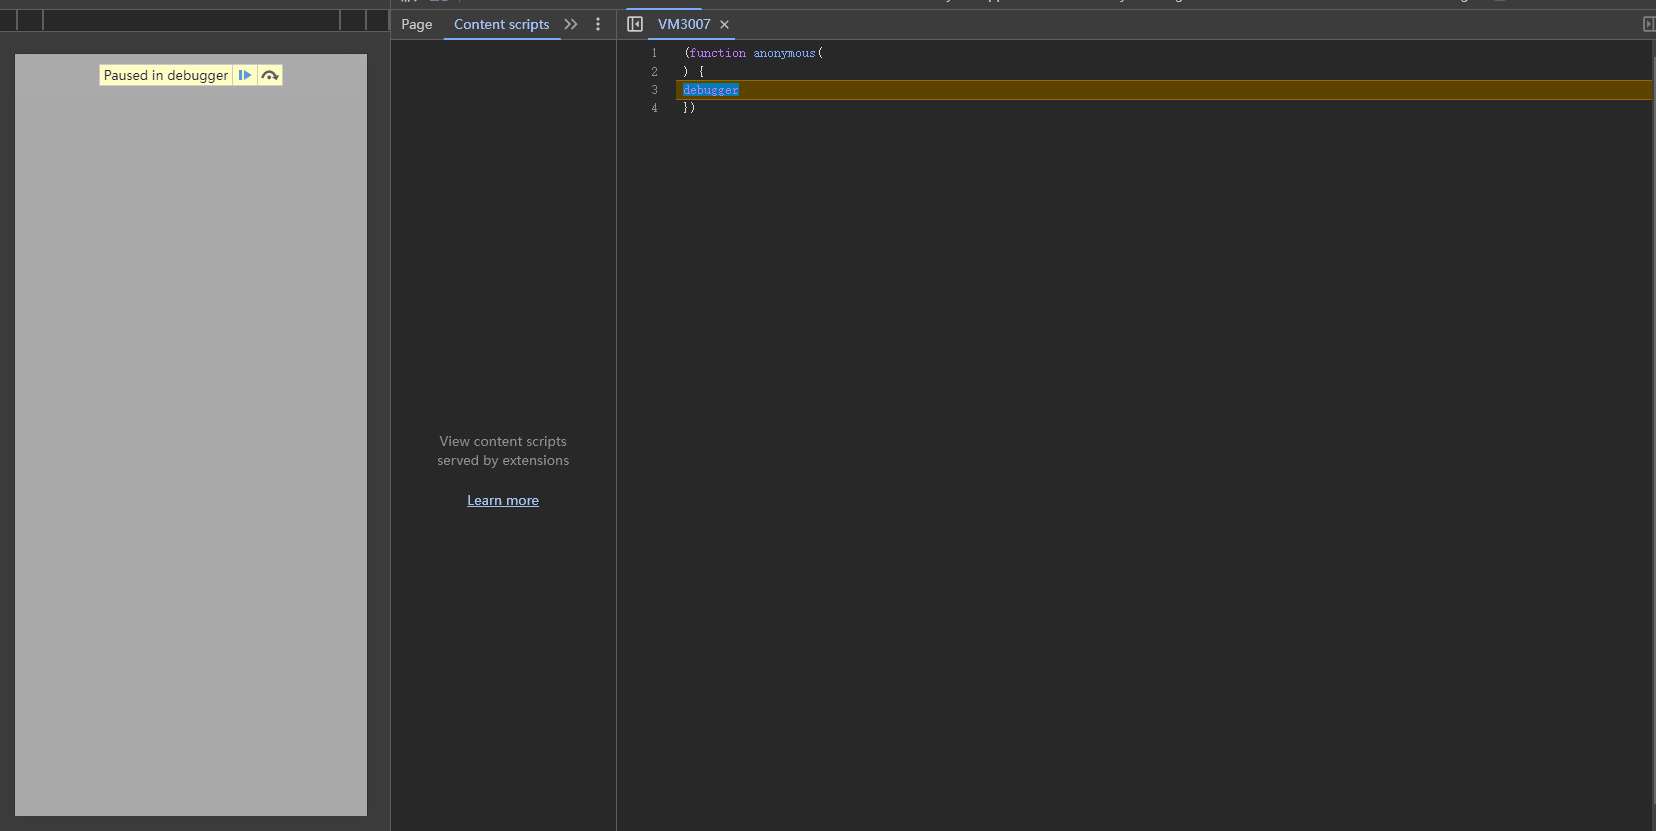Toggle breakpoint on line number 1
The width and height of the screenshot is (1656, 831).
655,53
